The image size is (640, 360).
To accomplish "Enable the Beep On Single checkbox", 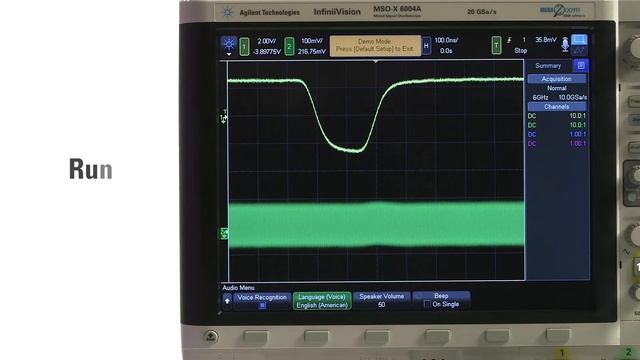I will click(427, 304).
